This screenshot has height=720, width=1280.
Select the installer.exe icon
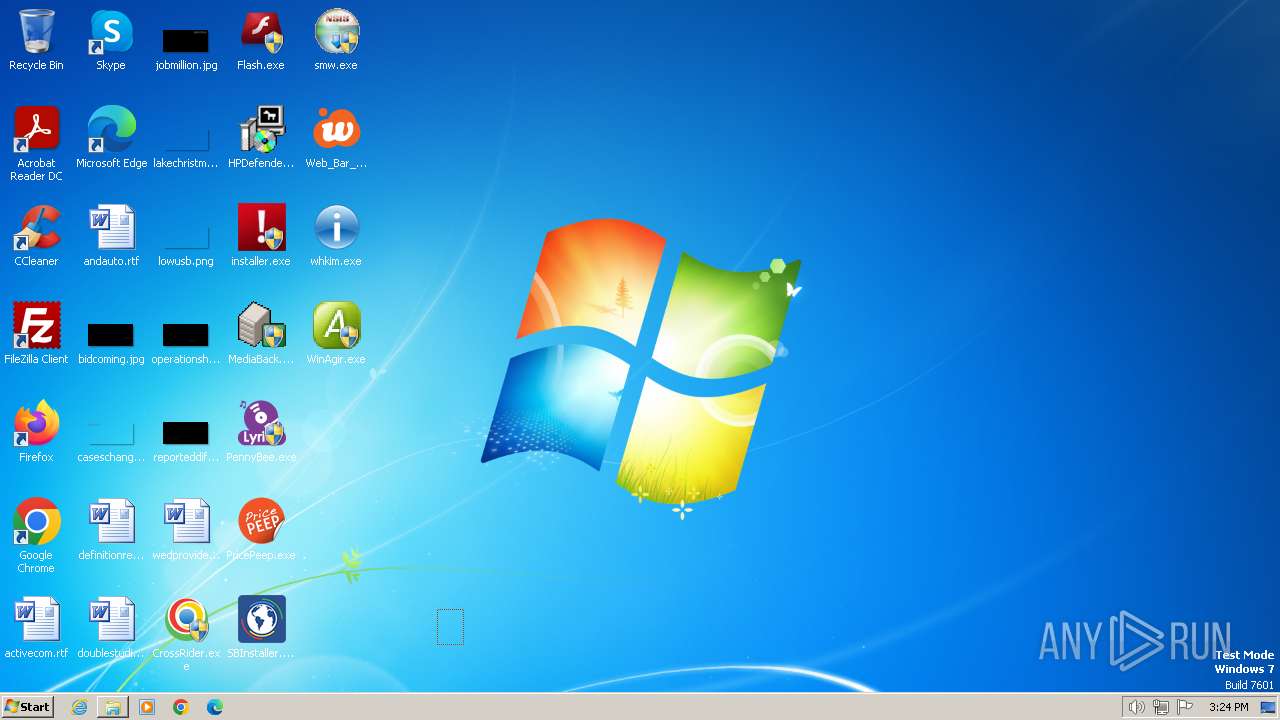coord(261,236)
